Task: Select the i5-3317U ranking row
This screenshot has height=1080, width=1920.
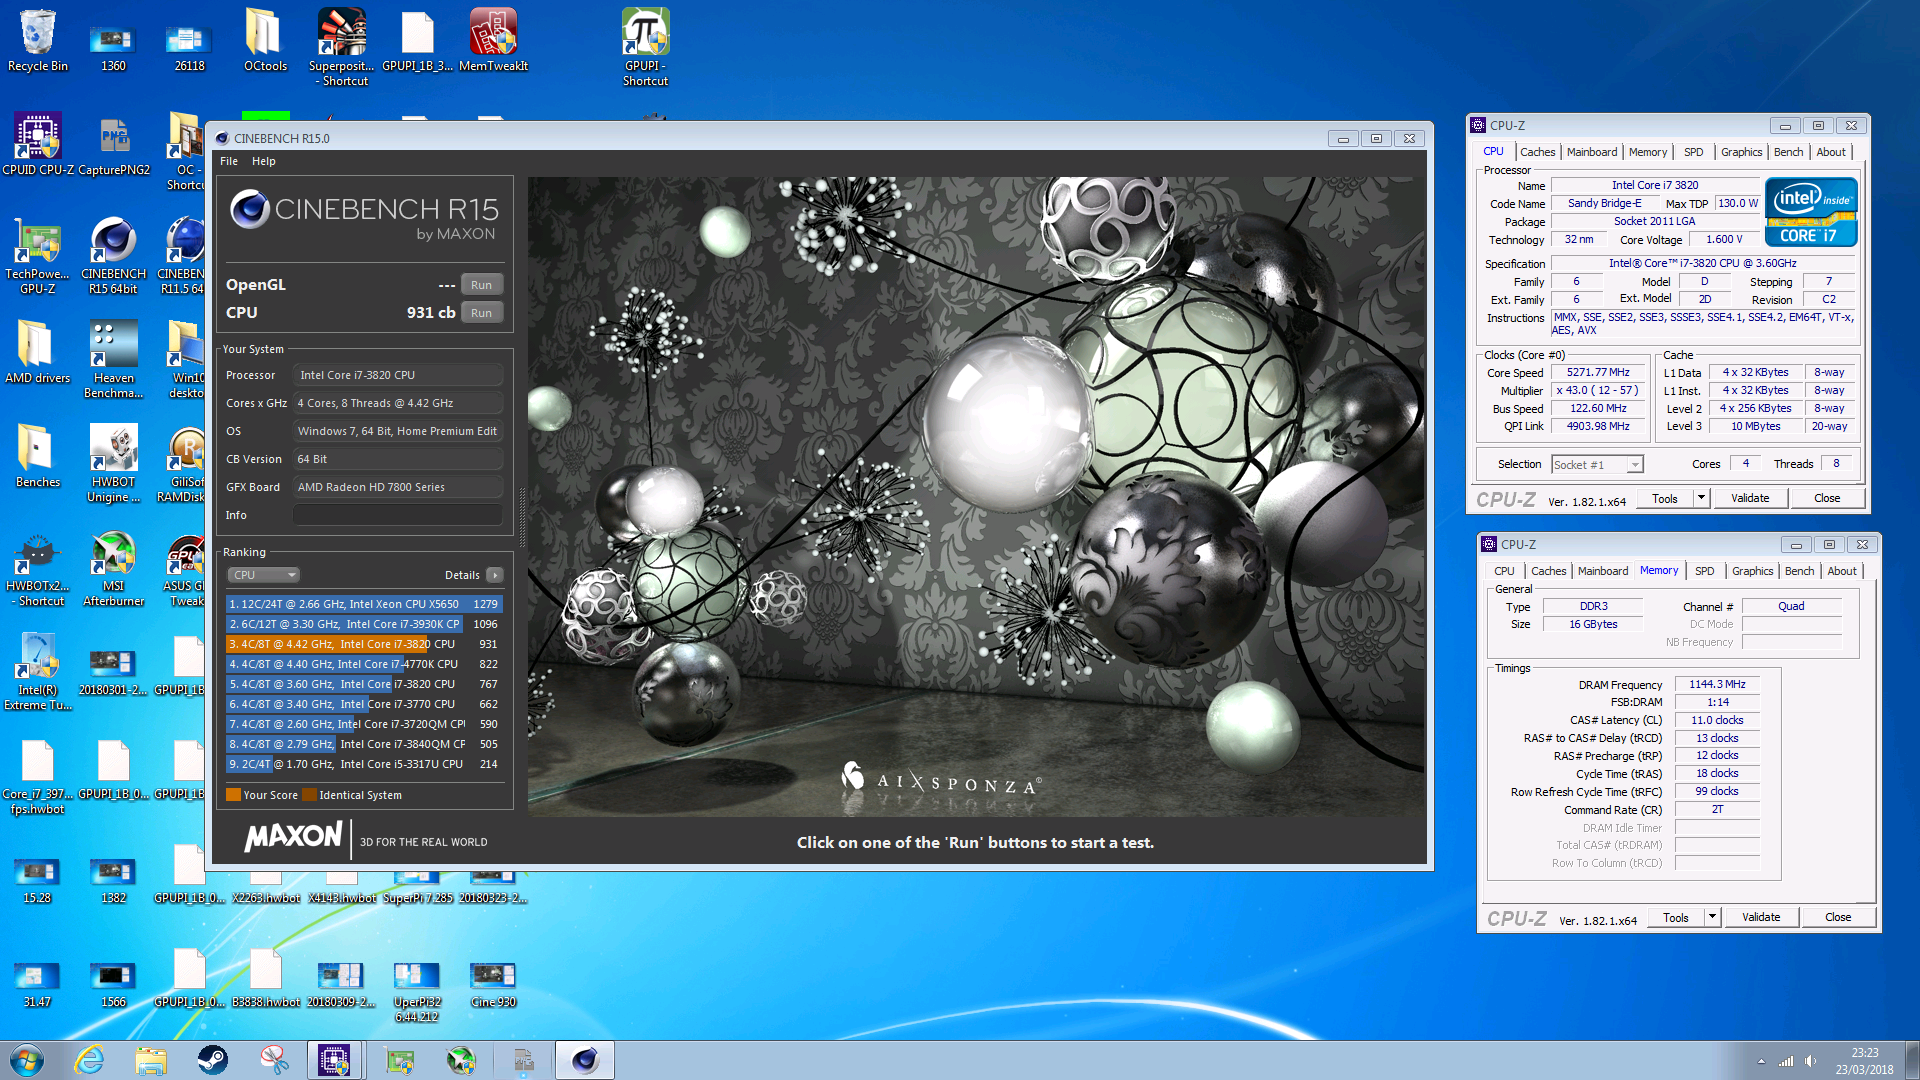Action: [x=364, y=764]
